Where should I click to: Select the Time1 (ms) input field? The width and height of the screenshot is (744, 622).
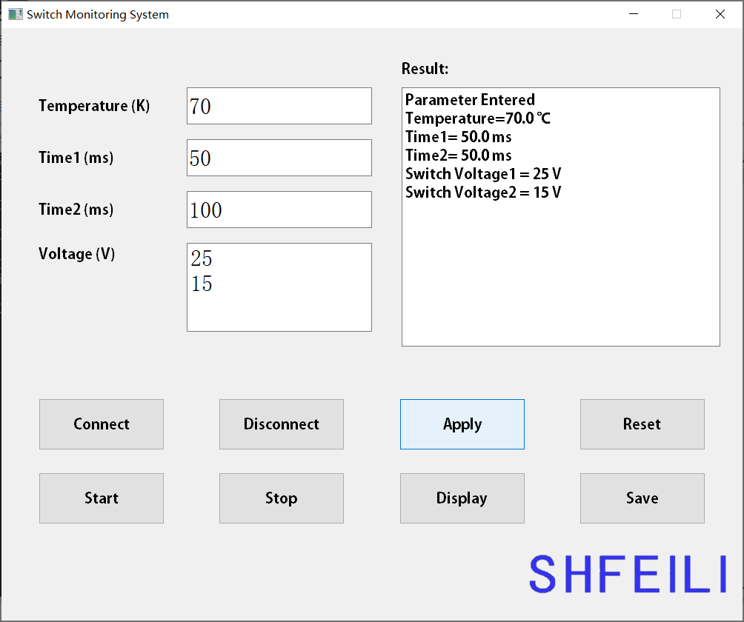tap(279, 158)
